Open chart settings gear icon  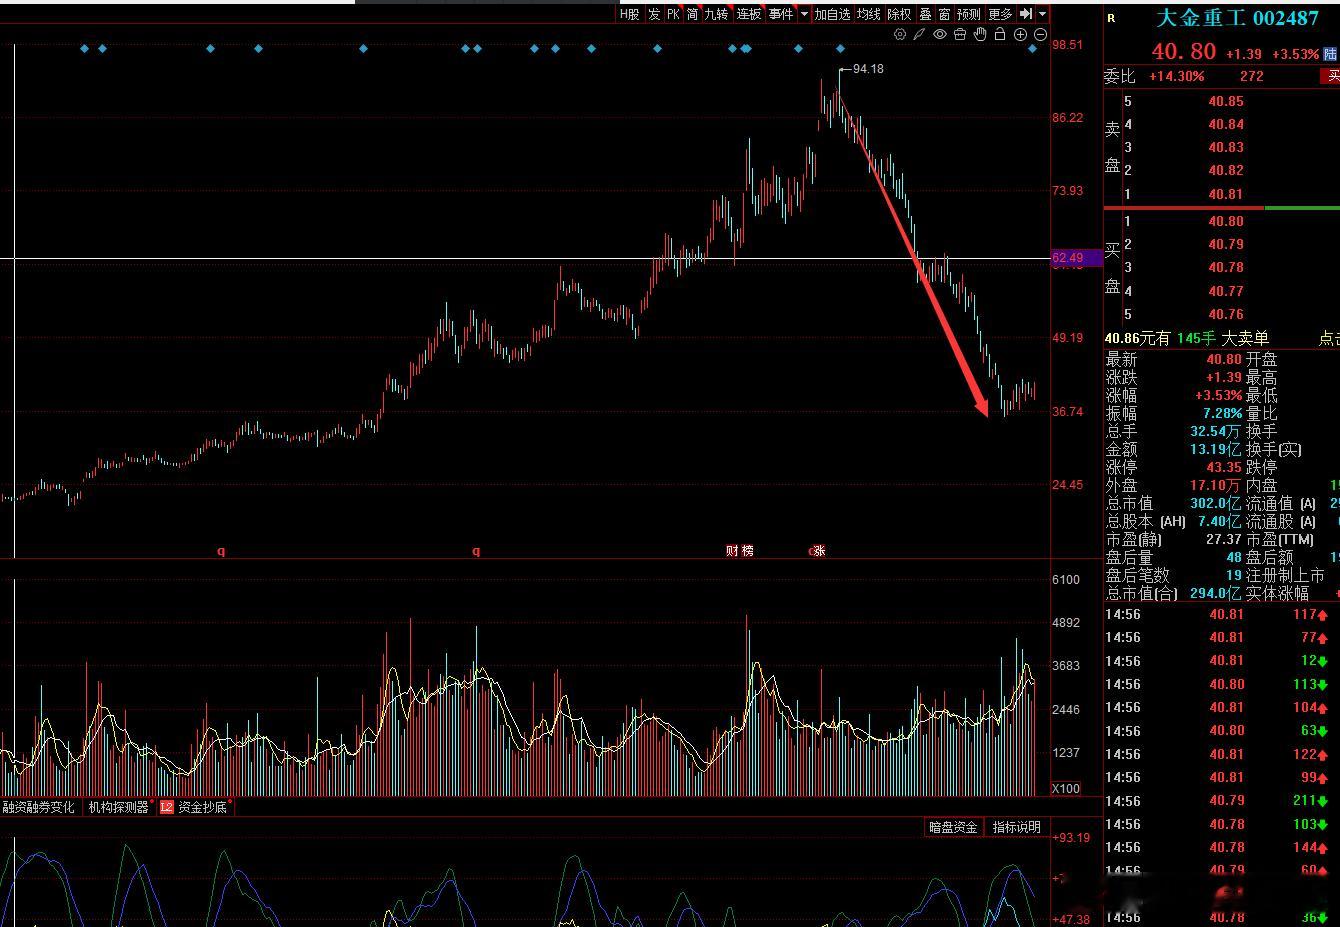[x=900, y=34]
